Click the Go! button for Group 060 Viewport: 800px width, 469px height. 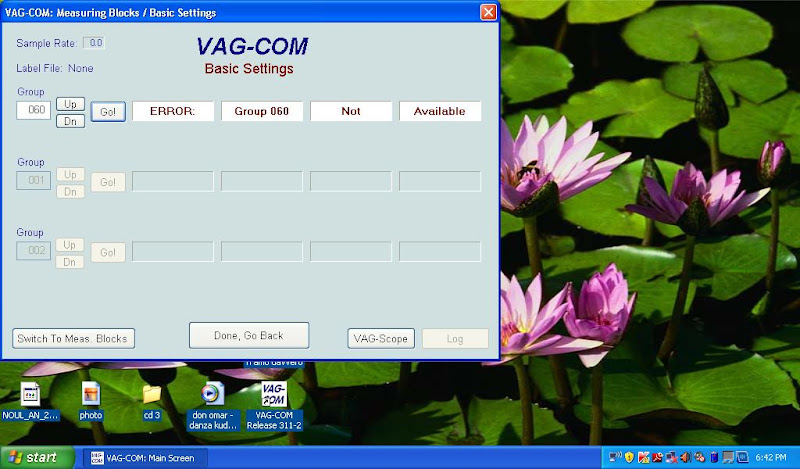(108, 111)
